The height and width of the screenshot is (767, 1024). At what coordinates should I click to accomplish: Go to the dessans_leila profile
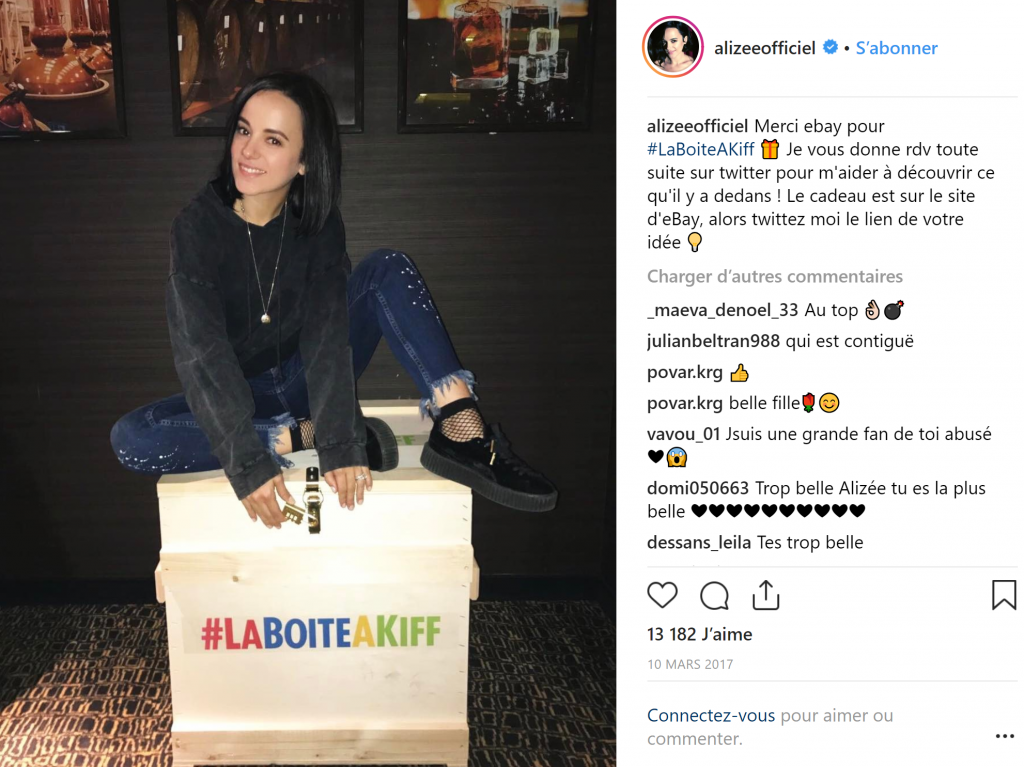699,542
